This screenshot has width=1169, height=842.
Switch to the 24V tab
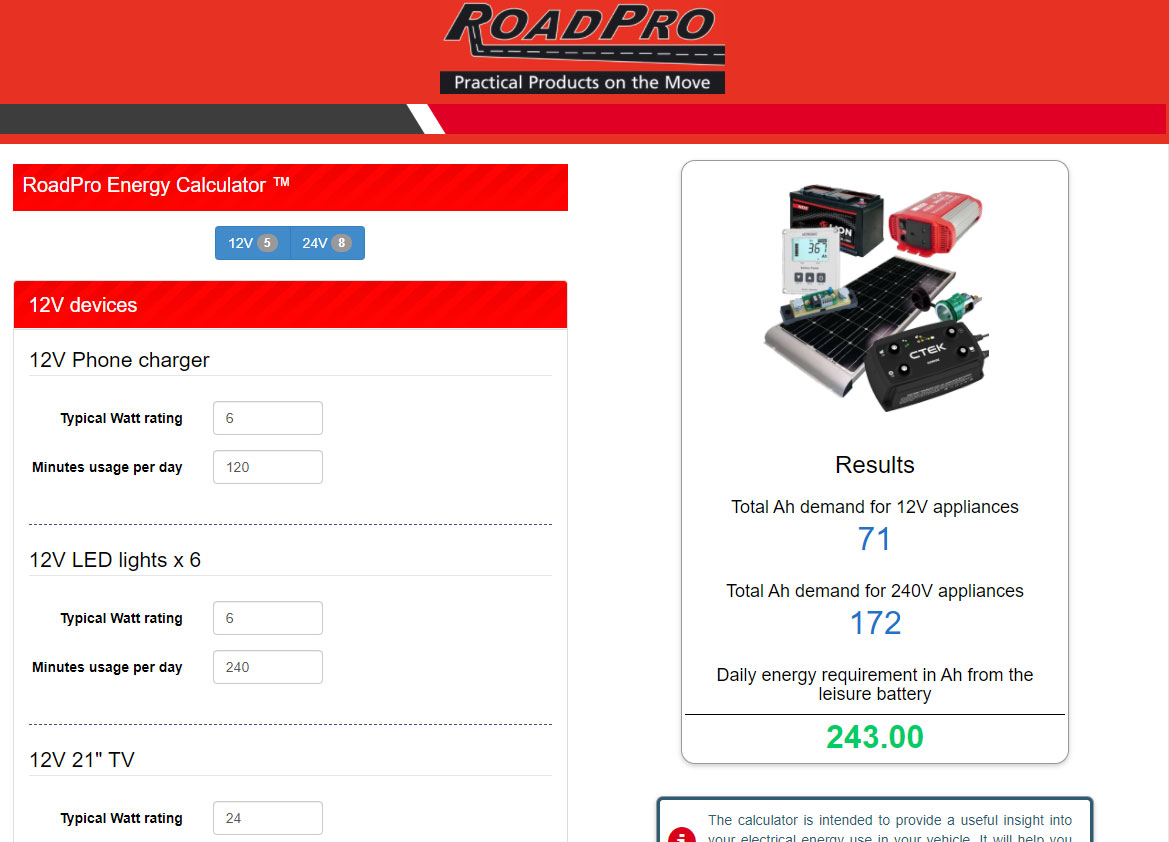[327, 243]
